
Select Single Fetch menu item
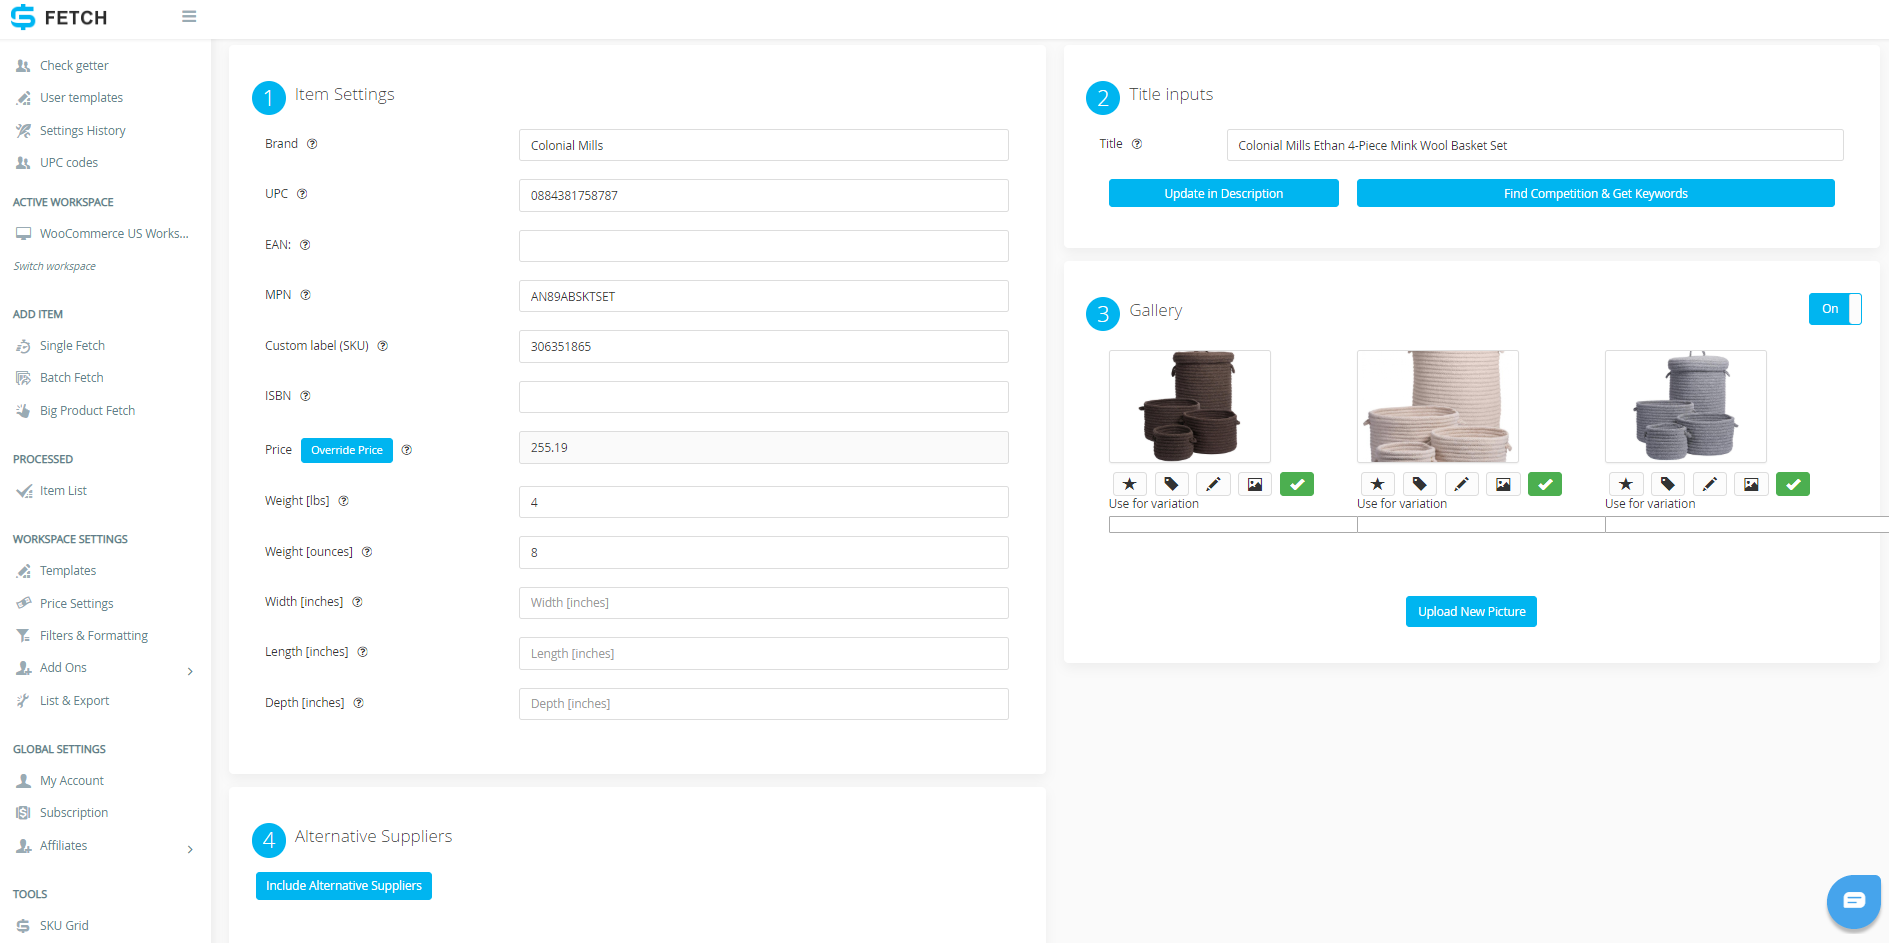(x=72, y=346)
